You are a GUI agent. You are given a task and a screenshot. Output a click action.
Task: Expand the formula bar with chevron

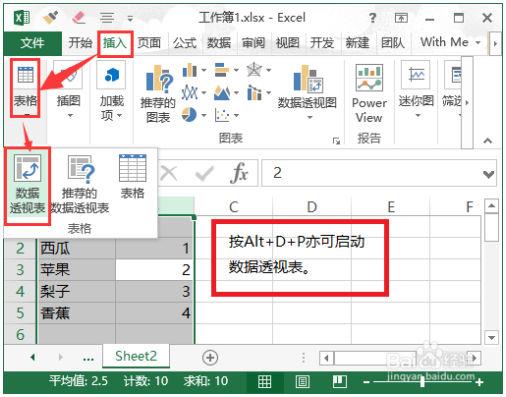pos(489,174)
